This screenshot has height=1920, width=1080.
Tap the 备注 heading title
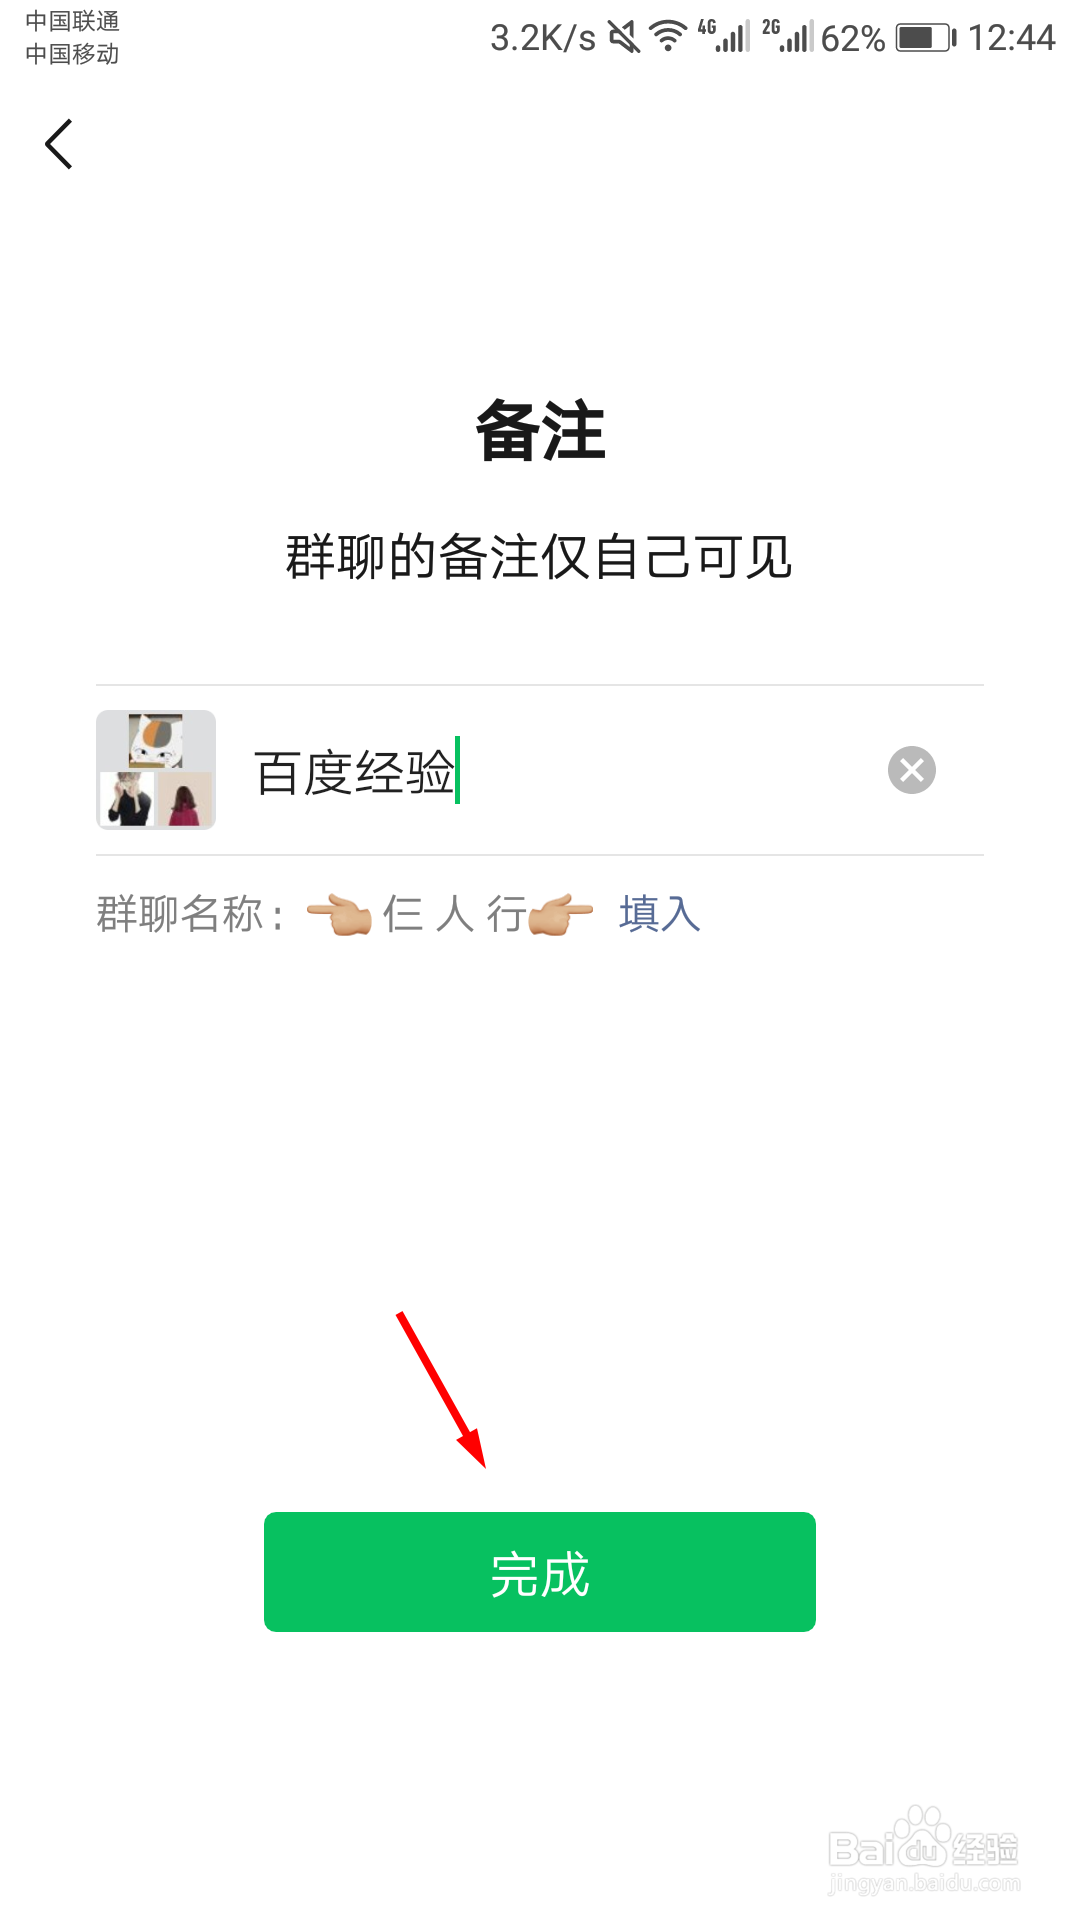(540, 431)
